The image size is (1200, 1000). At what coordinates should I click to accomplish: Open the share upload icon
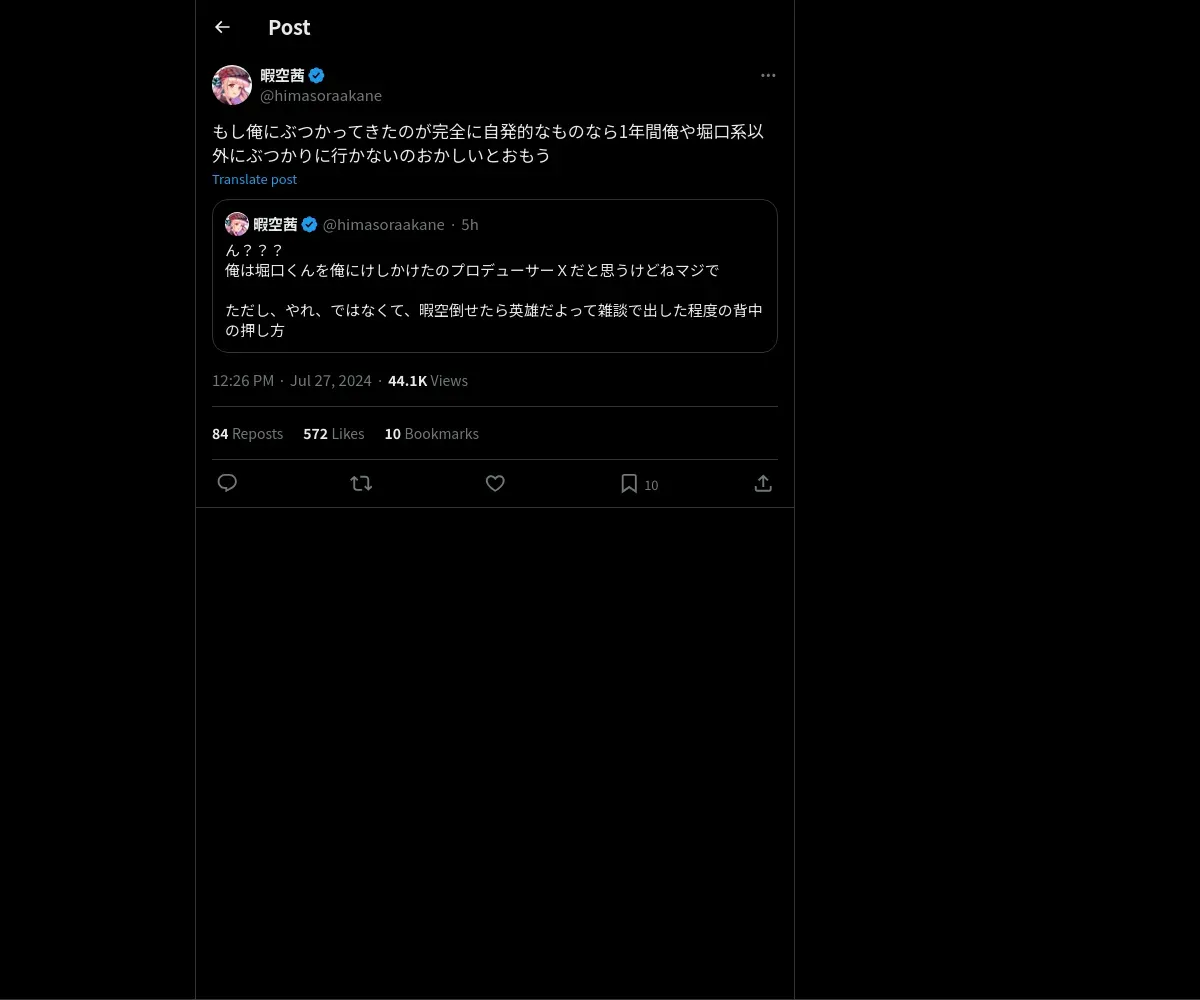coord(763,483)
